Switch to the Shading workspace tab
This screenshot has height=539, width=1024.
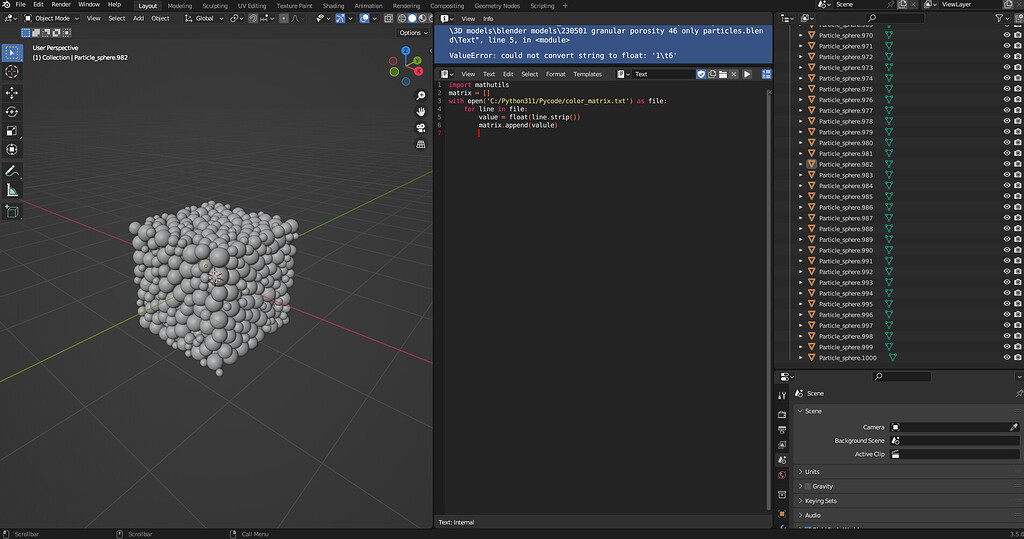(x=333, y=6)
